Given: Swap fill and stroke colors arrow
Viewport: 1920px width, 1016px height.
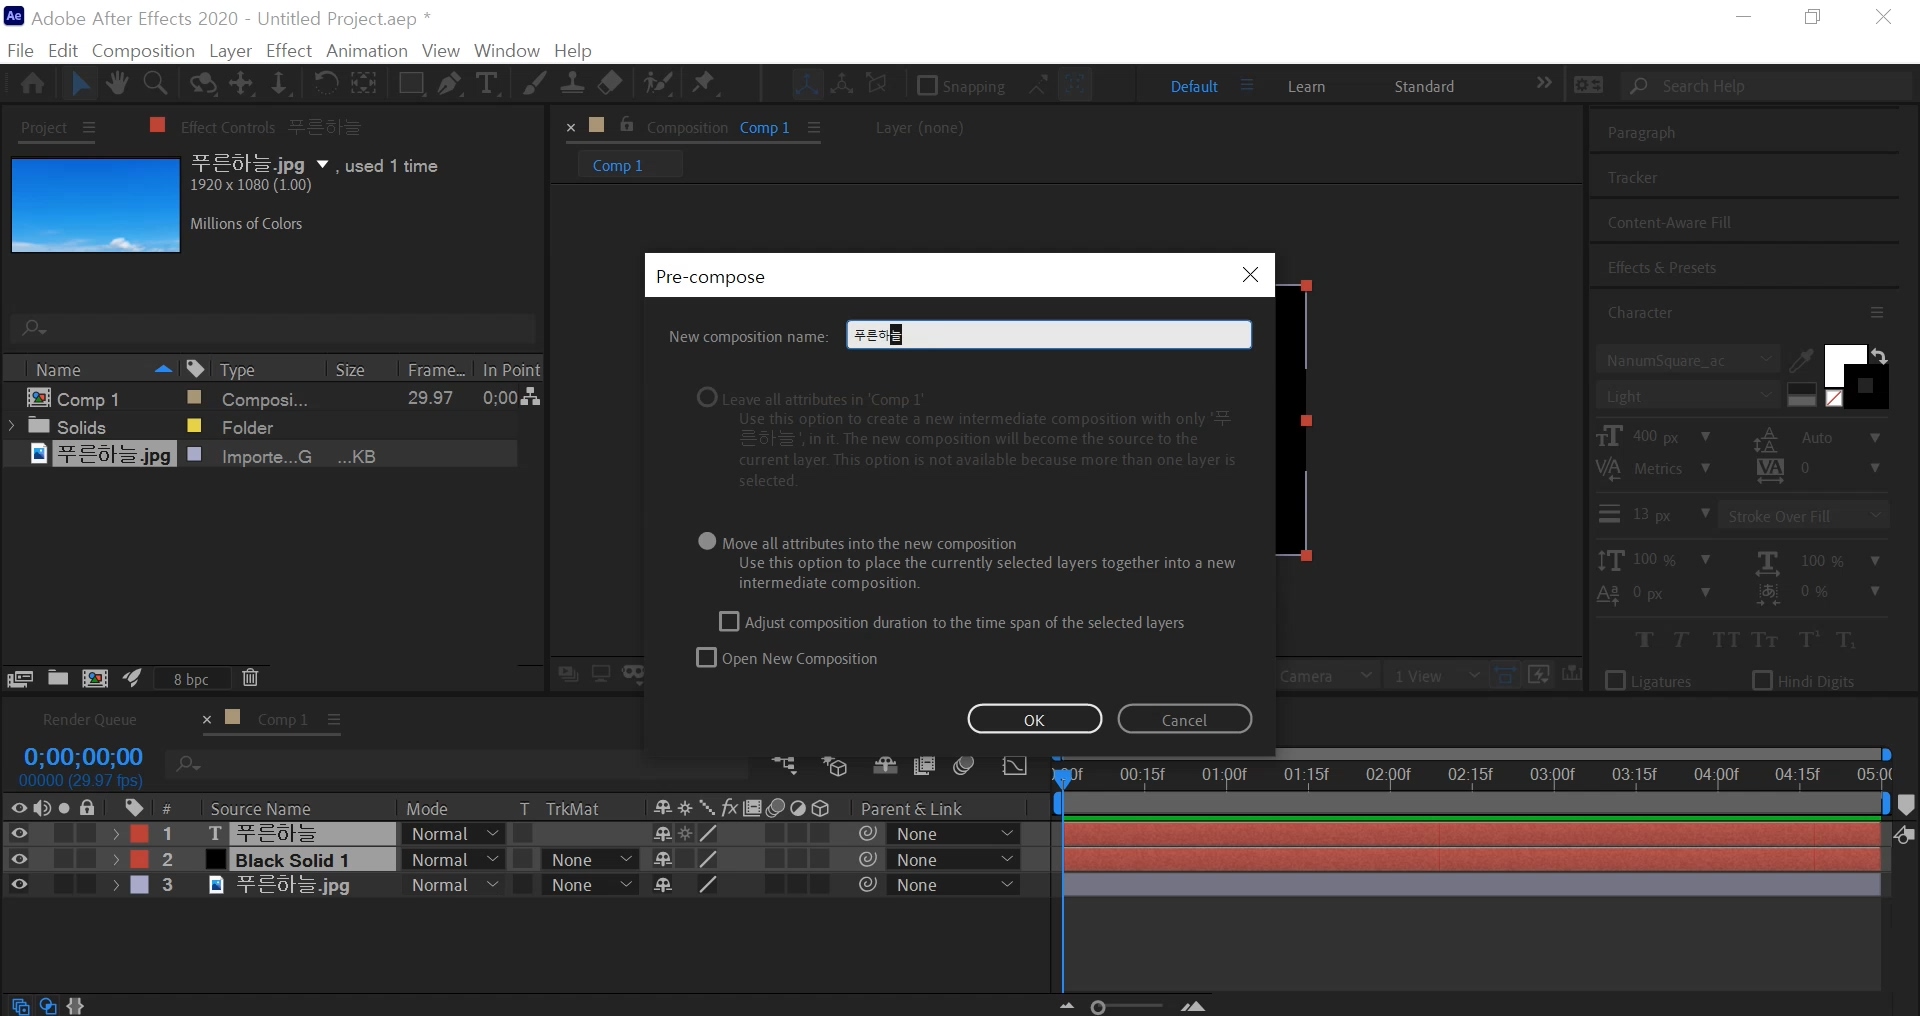Looking at the screenshot, I should click(x=1879, y=356).
